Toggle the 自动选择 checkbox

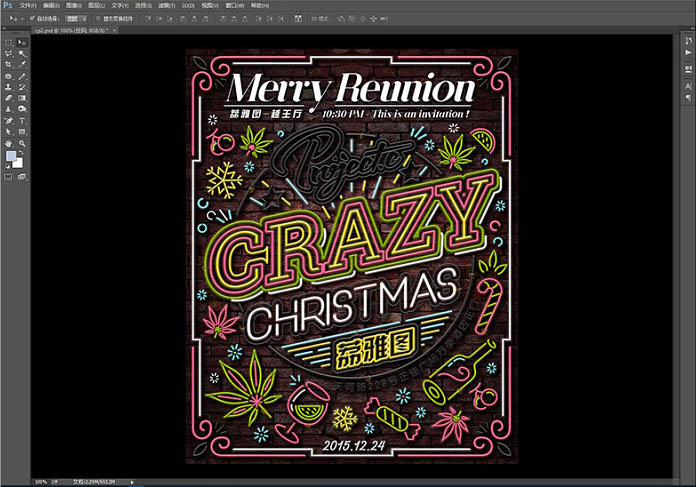[x=32, y=18]
